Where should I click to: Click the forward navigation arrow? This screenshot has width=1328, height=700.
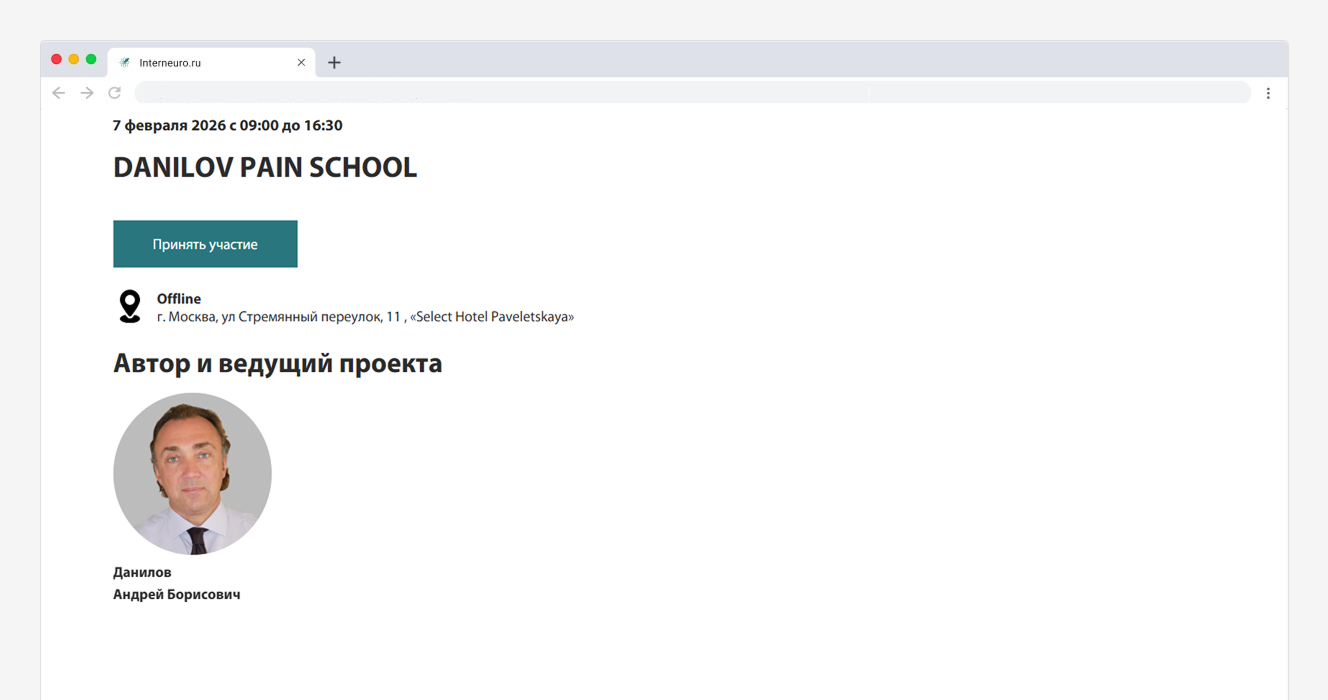coord(86,92)
